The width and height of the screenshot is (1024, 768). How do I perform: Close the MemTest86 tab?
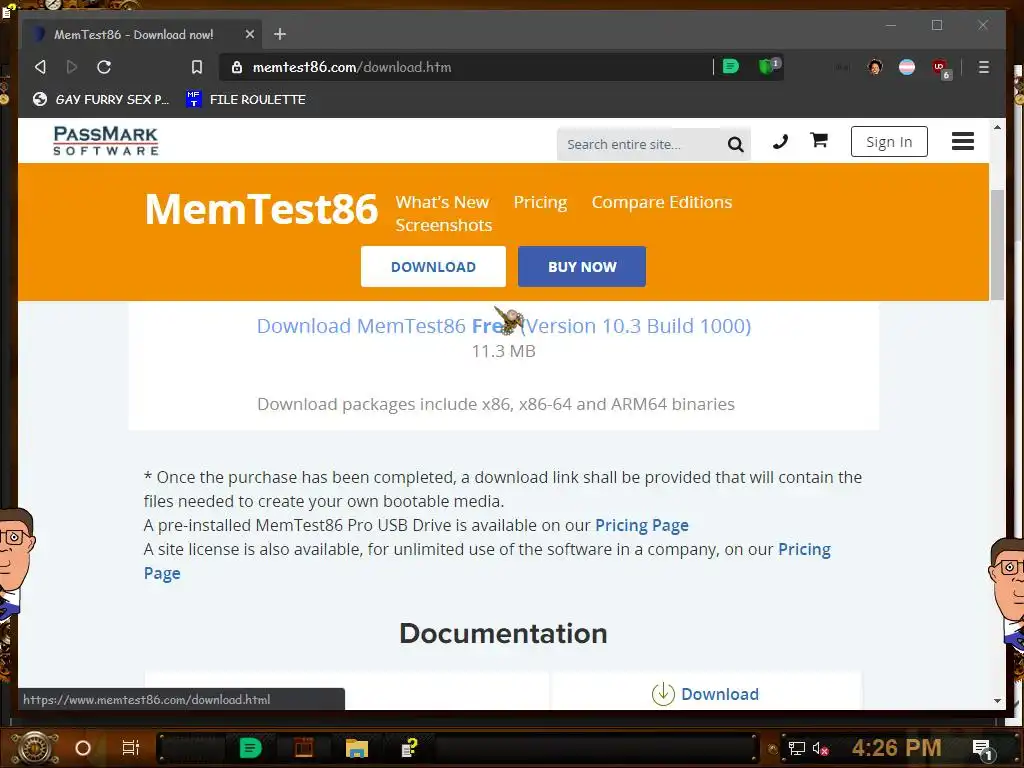[x=249, y=34]
